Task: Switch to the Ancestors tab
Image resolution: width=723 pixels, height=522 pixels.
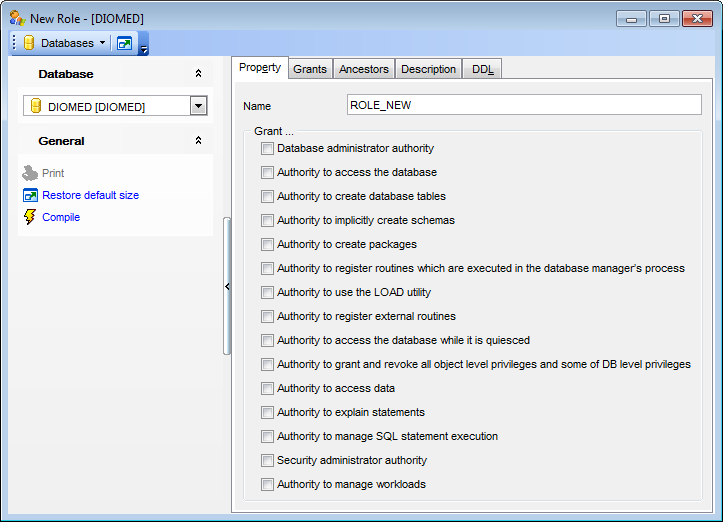Action: coord(364,69)
